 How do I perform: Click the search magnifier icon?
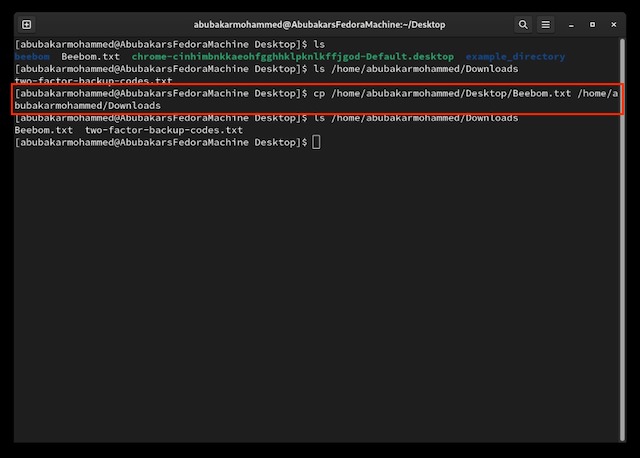pos(523,24)
